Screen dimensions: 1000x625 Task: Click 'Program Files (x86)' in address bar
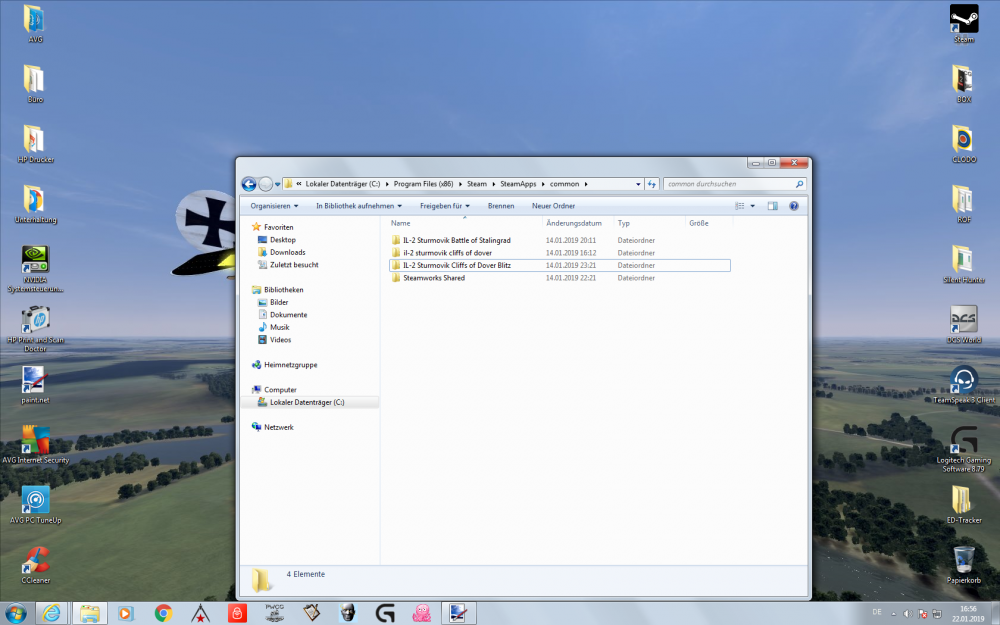pos(423,184)
